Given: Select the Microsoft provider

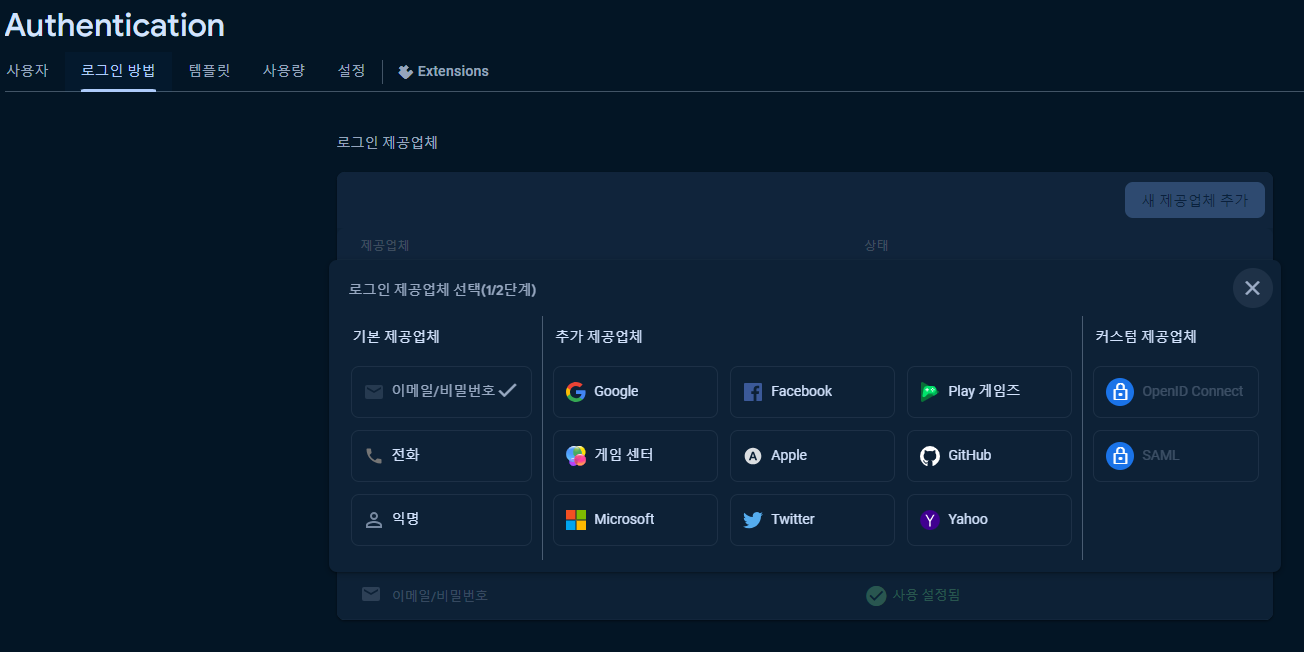Looking at the screenshot, I should [x=635, y=520].
